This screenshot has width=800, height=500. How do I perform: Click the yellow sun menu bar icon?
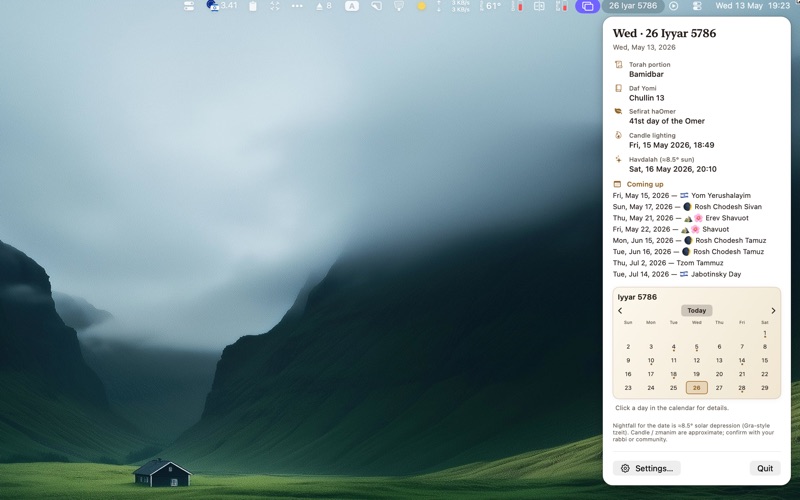coord(421,6)
